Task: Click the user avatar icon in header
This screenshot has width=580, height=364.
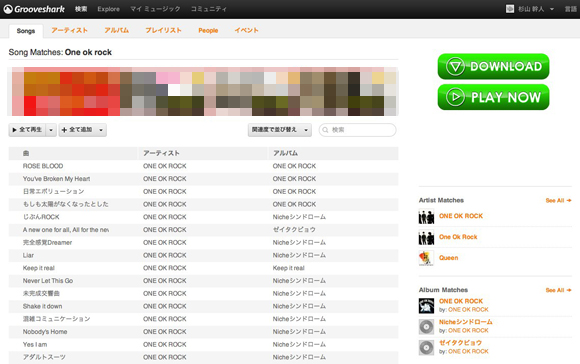Action: [510, 9]
